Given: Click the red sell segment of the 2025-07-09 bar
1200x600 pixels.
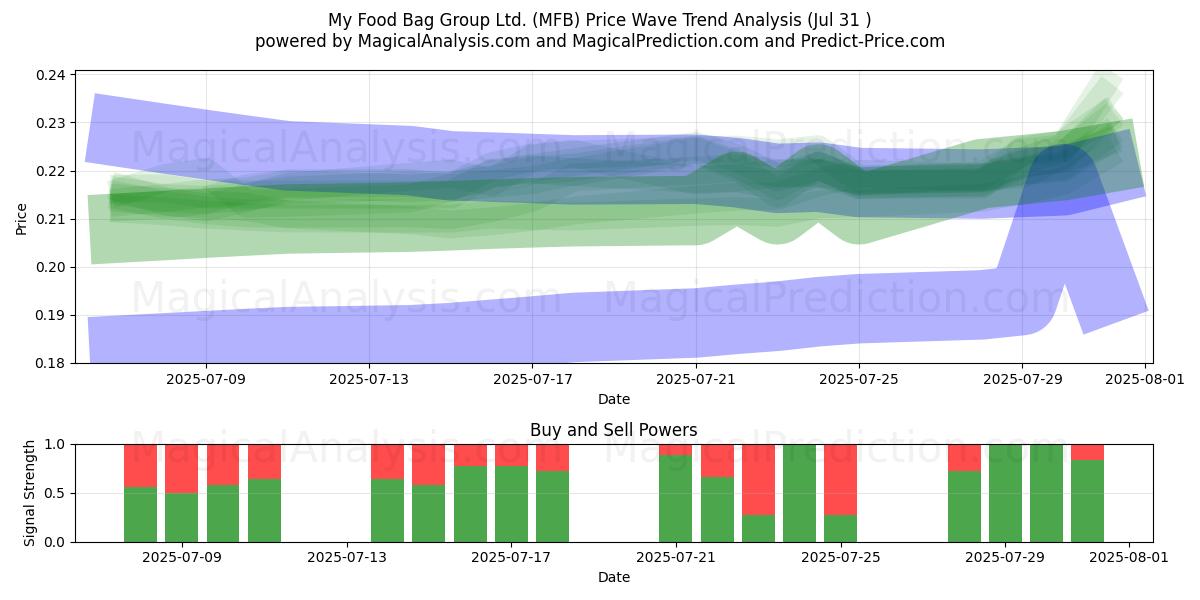Looking at the screenshot, I should pyautogui.click(x=182, y=469).
